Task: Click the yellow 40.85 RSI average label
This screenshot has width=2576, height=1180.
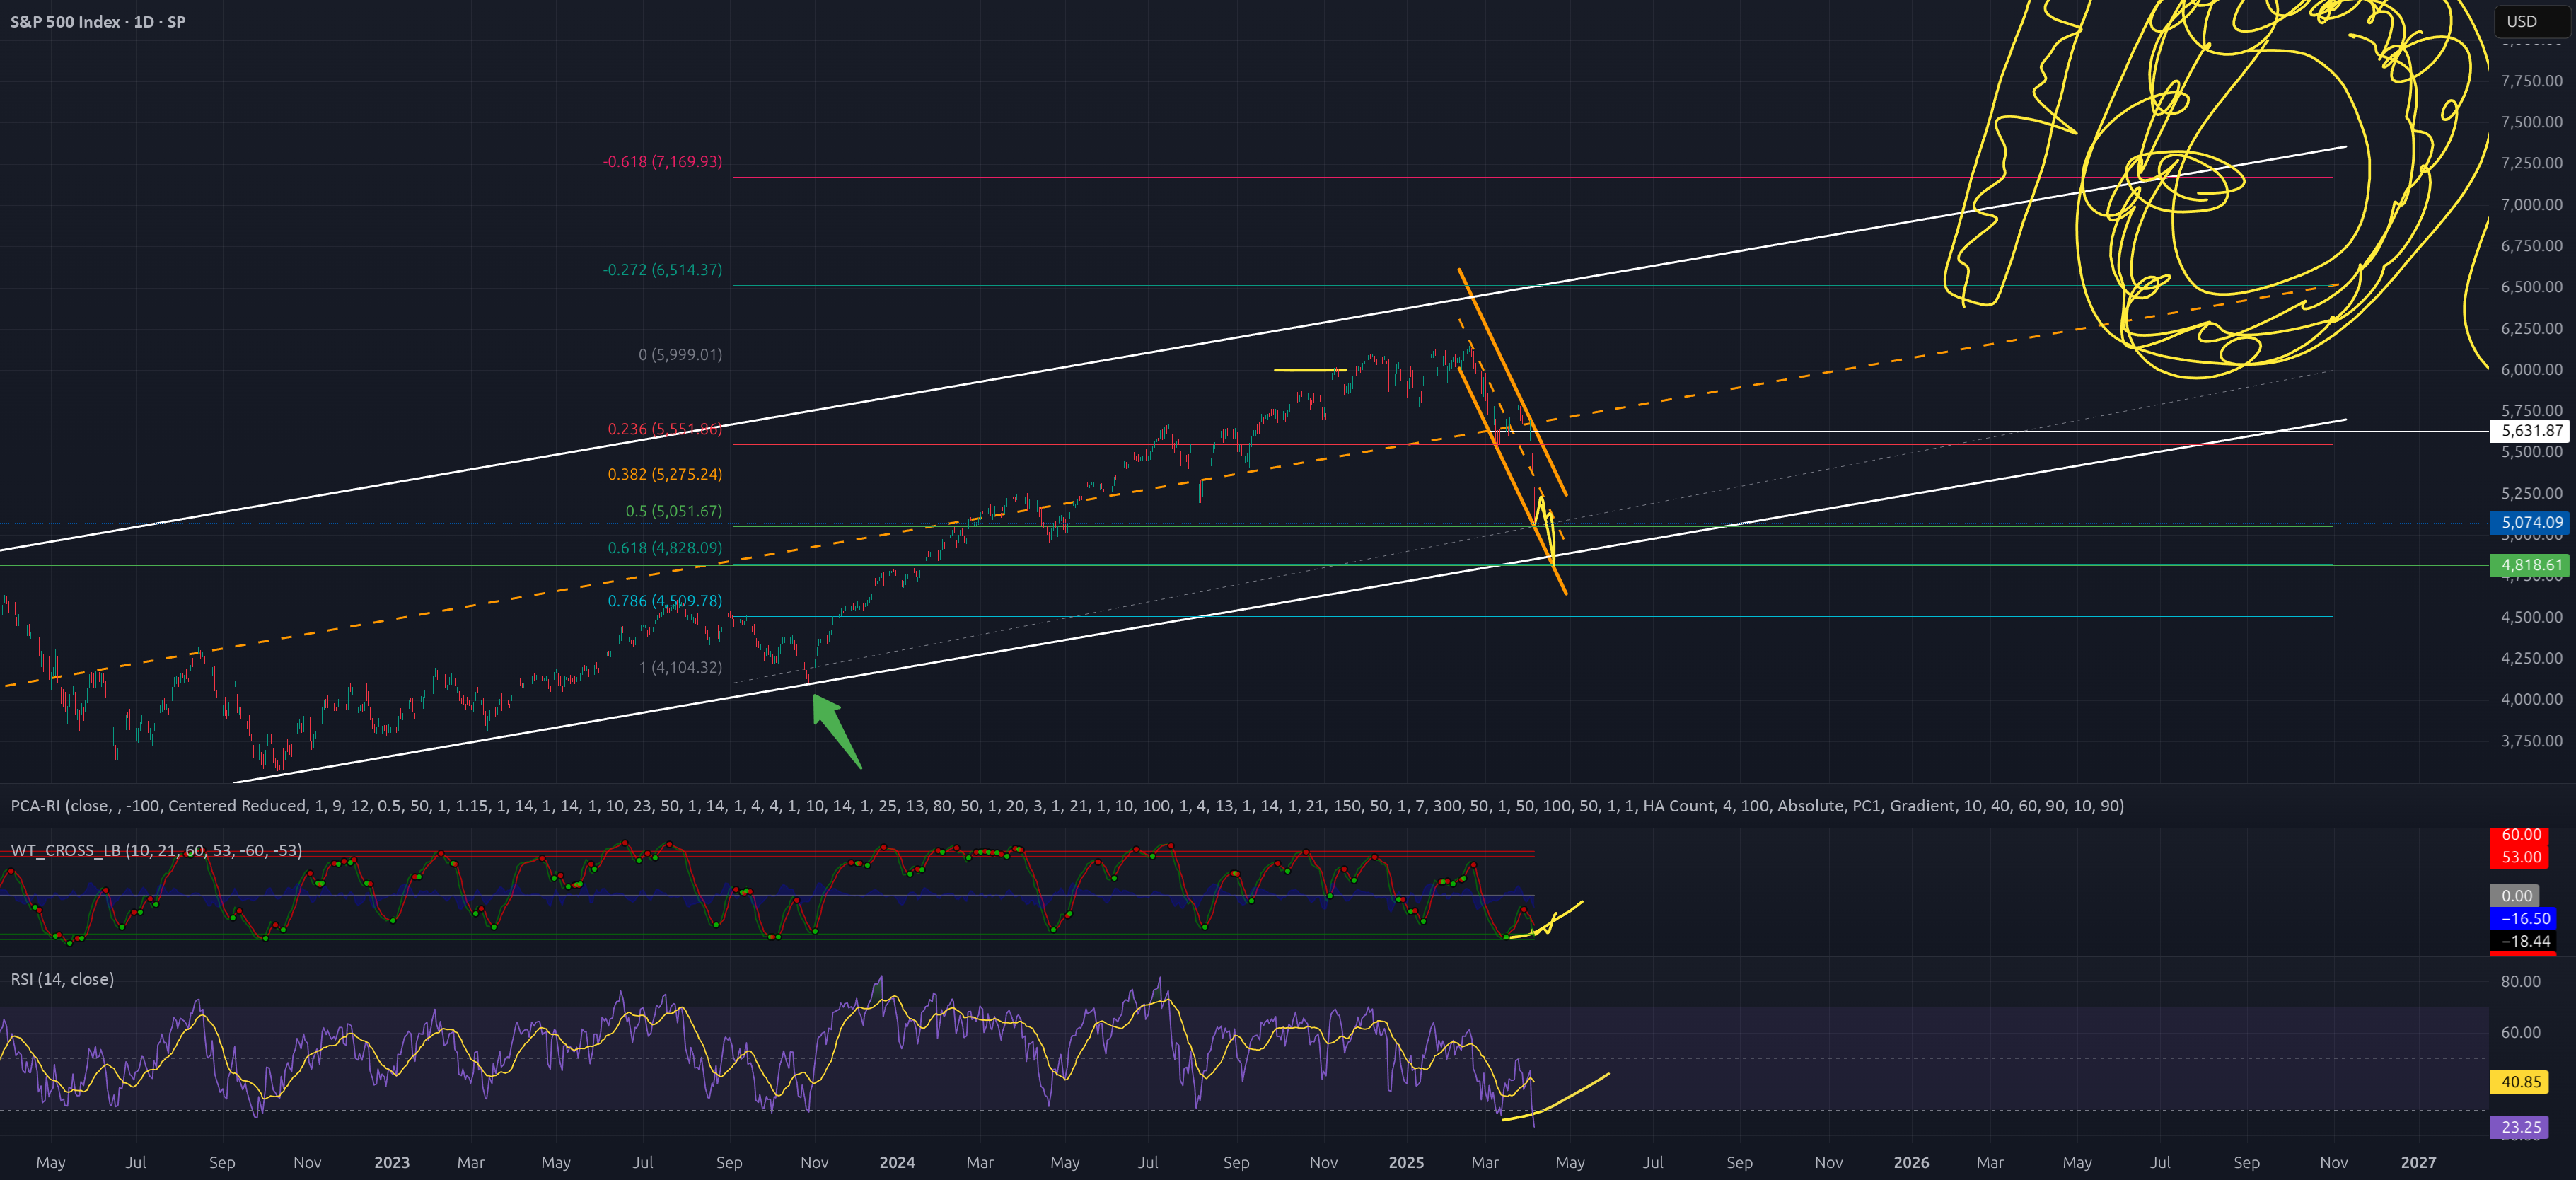Action: point(2521,1081)
